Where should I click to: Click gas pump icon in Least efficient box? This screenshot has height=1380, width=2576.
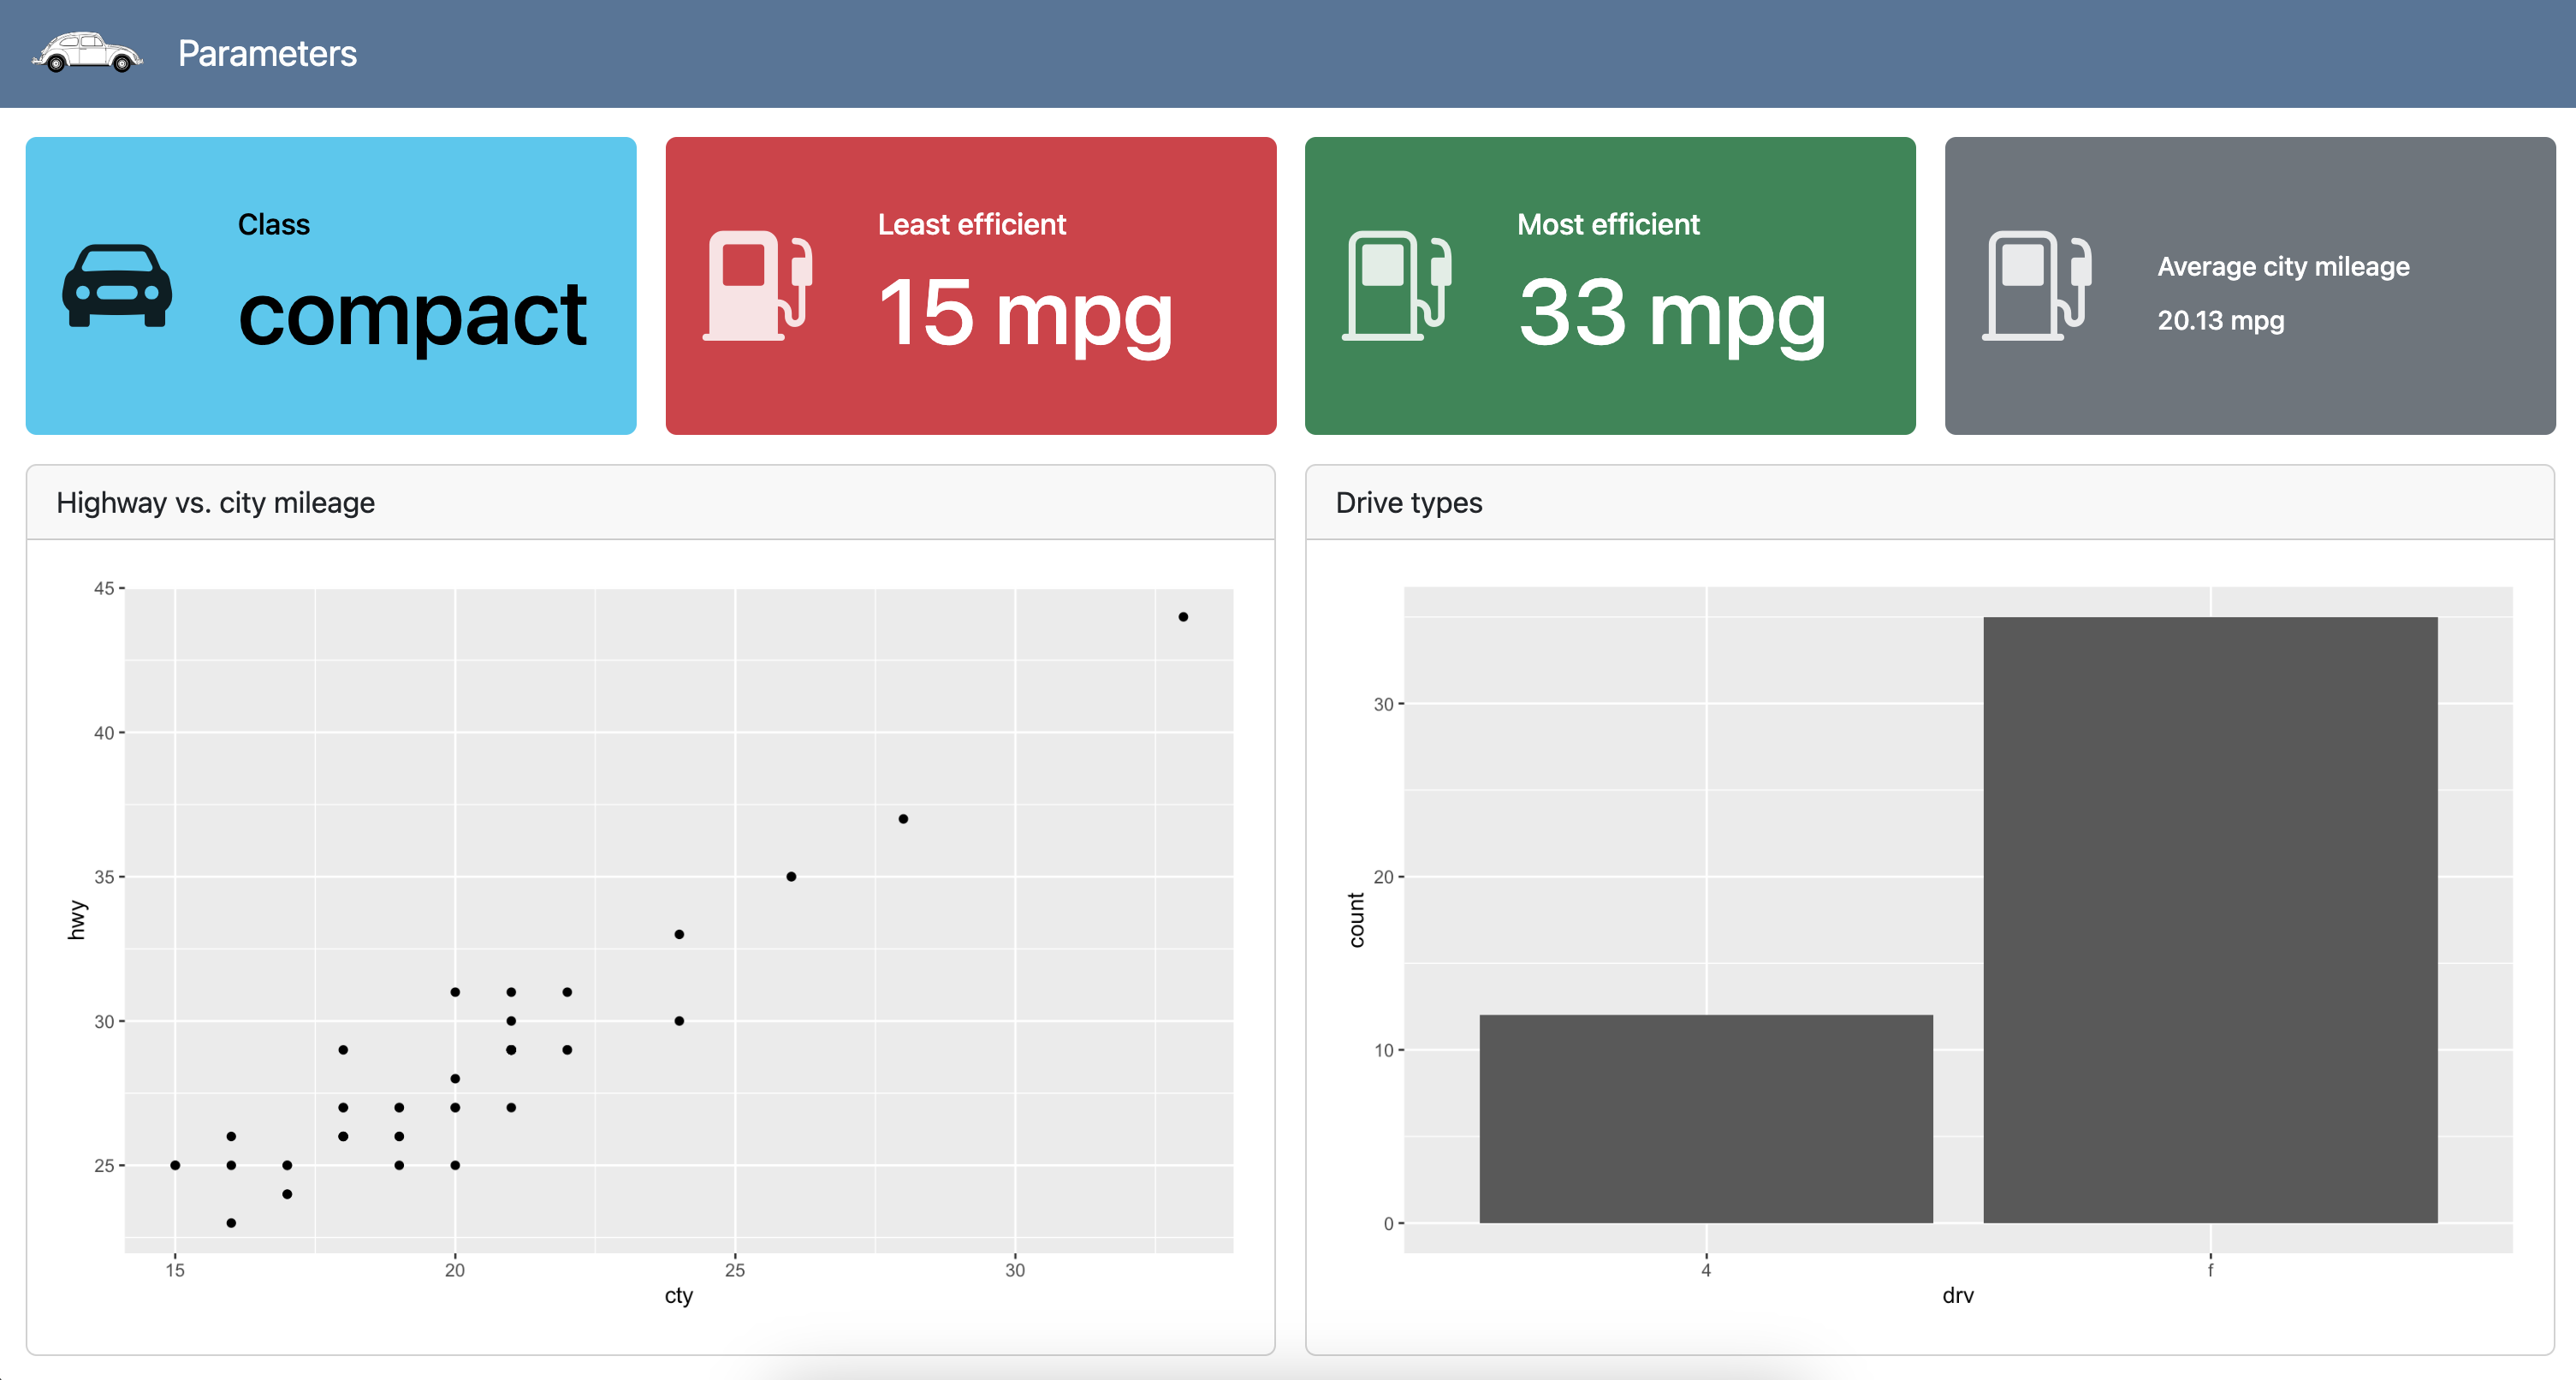click(757, 286)
